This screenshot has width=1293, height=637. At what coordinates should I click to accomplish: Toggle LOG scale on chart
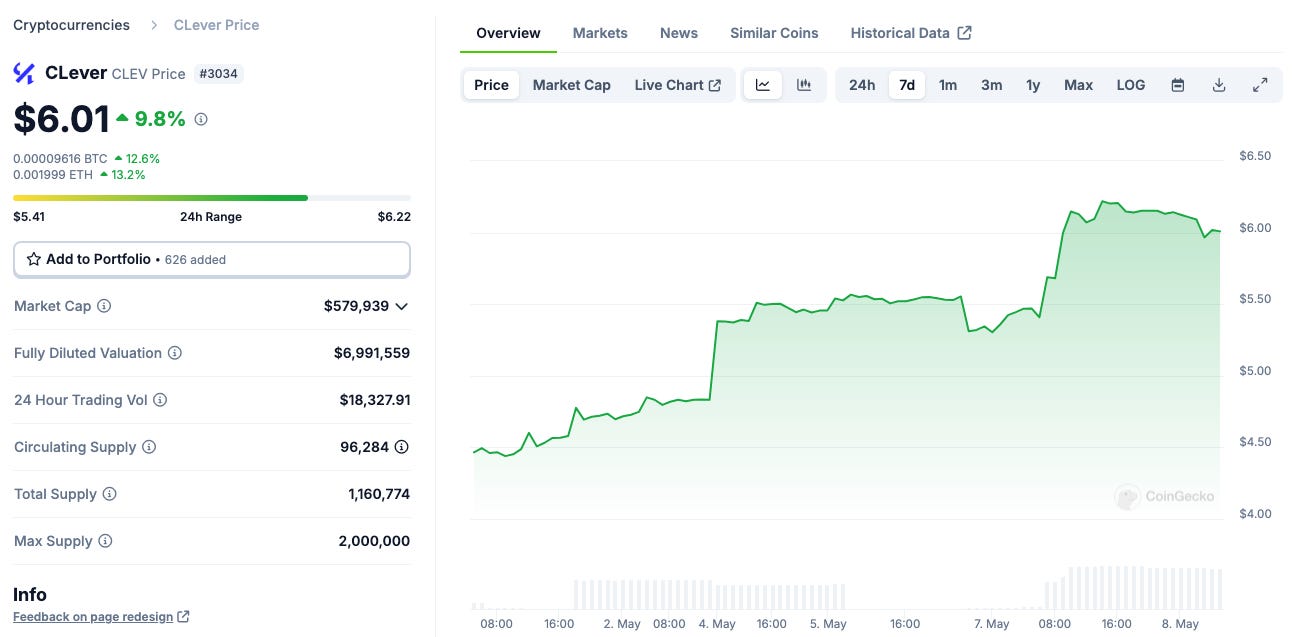click(x=1131, y=85)
